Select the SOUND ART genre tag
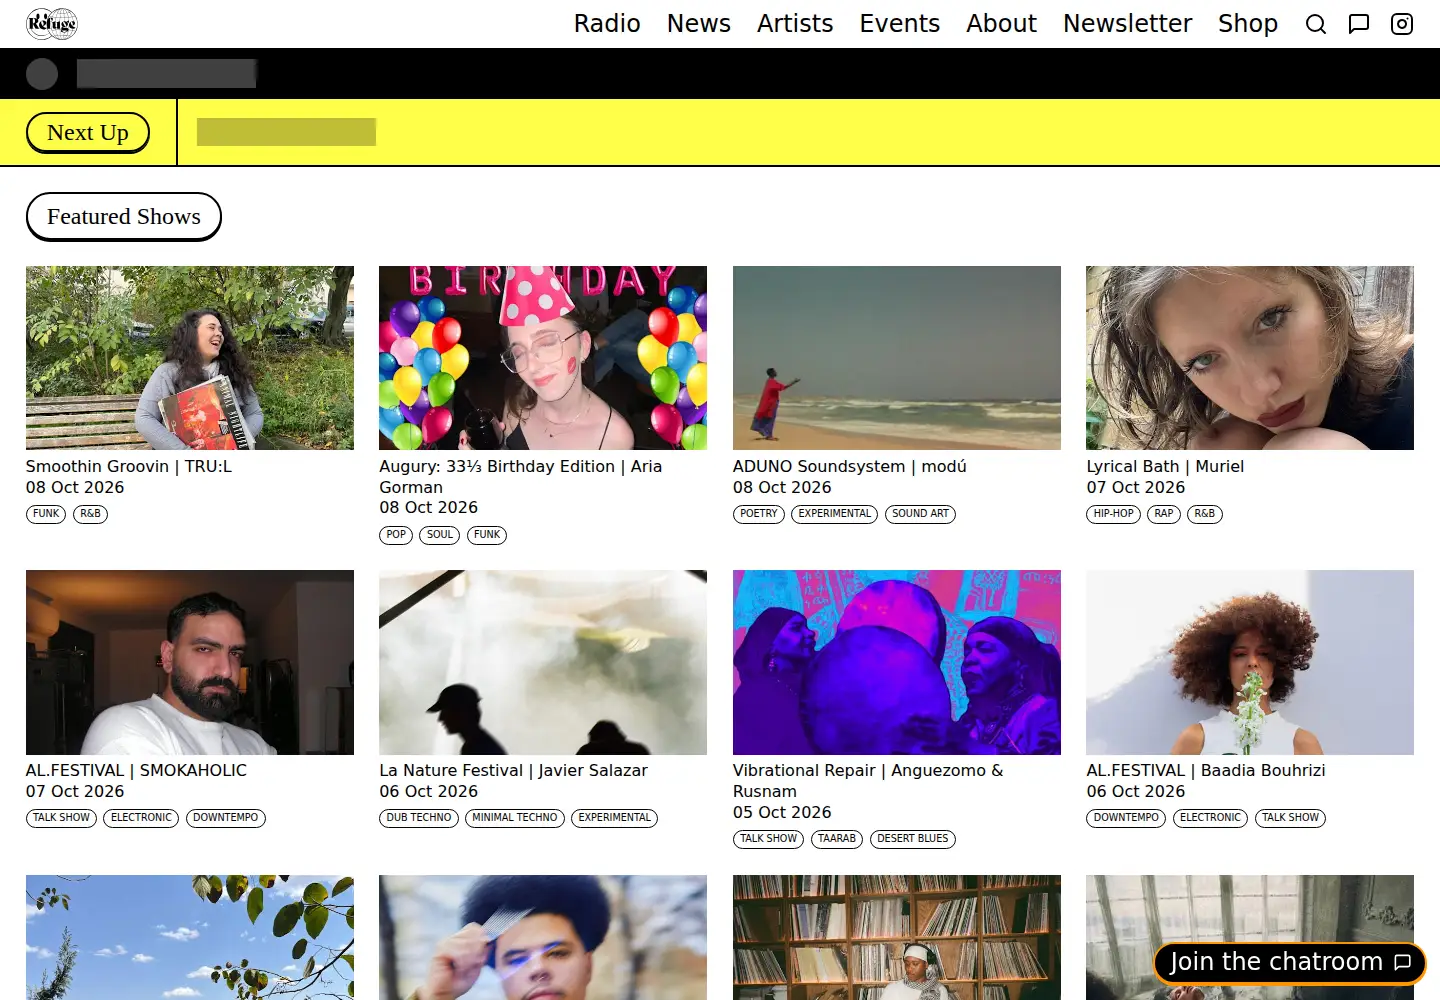Viewport: 1440px width, 1000px height. tap(920, 514)
